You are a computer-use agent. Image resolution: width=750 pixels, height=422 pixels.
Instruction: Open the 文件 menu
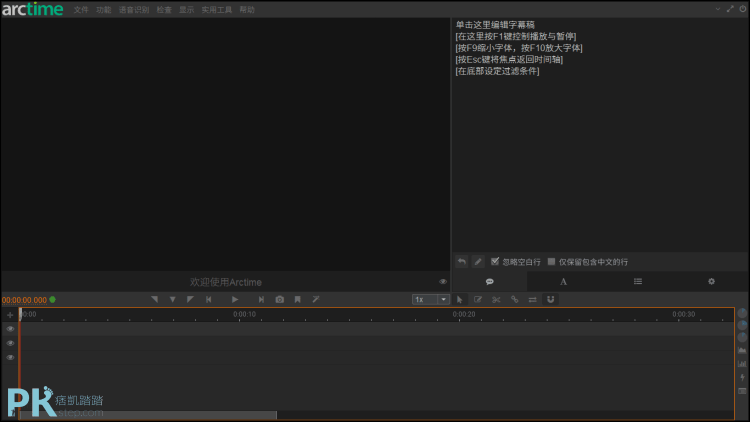coord(81,10)
